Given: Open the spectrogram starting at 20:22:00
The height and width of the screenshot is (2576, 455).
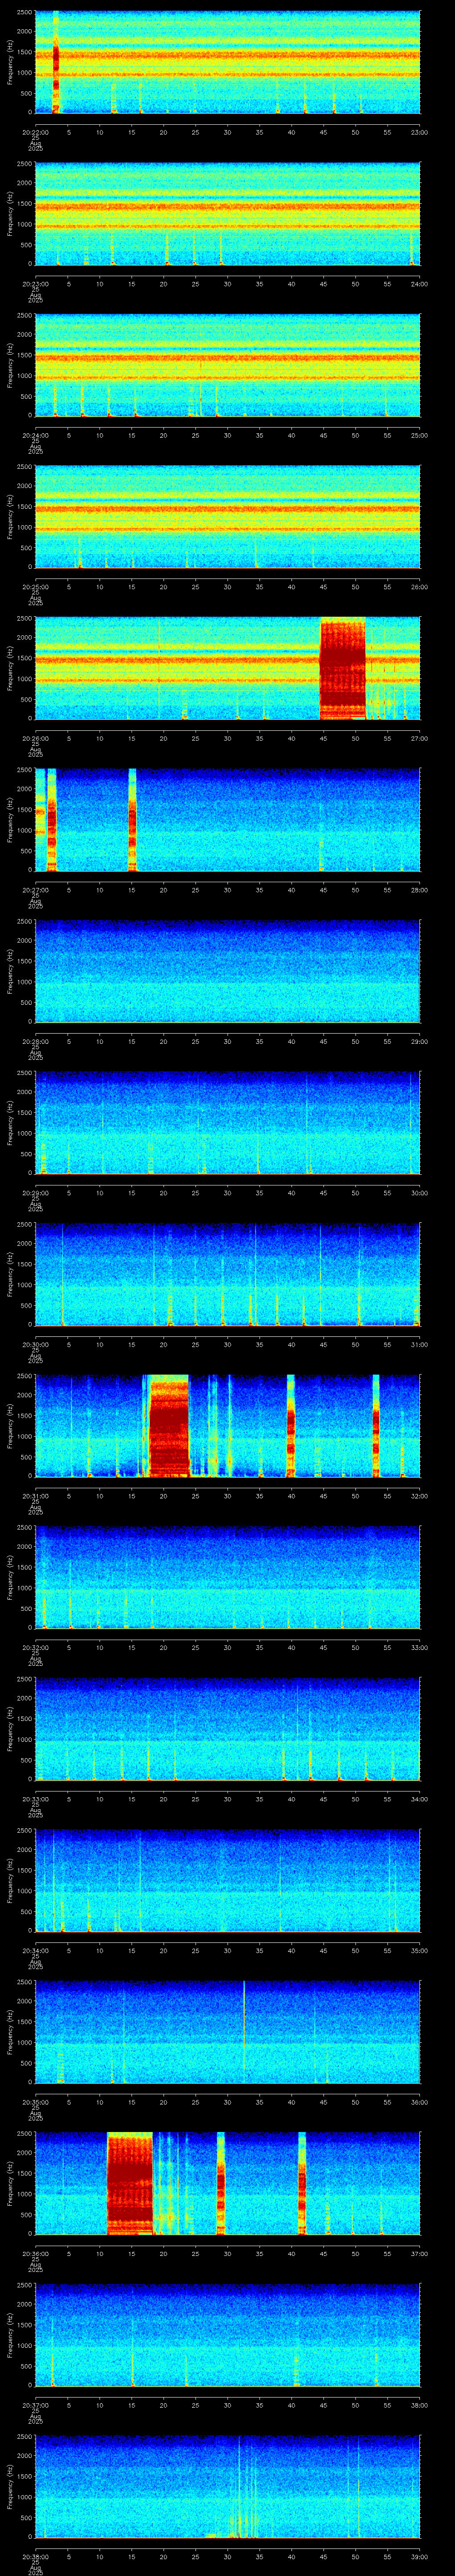Looking at the screenshot, I should (x=227, y=63).
